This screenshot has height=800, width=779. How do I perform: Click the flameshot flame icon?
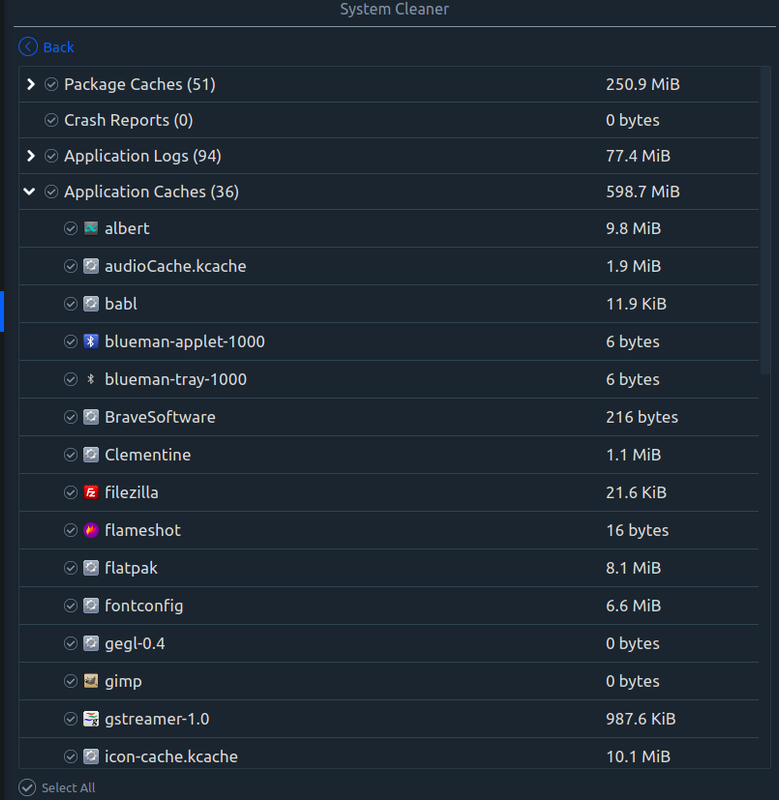coord(91,530)
